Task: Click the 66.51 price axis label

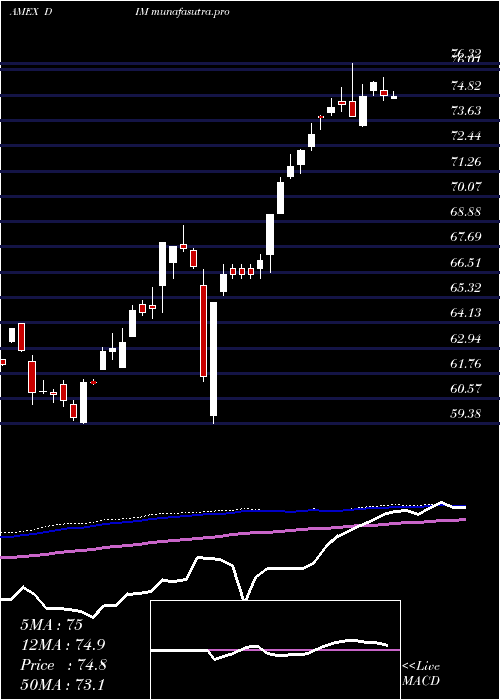Action: pyautogui.click(x=467, y=262)
